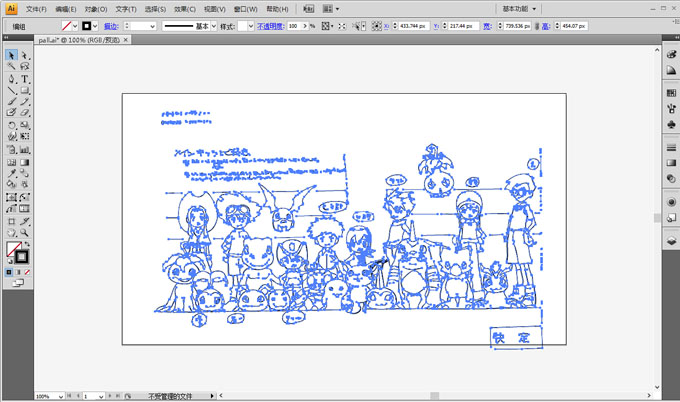Viewport: 680px width, 402px height.
Task: Pick the Paintbrush tool
Action: 11,101
